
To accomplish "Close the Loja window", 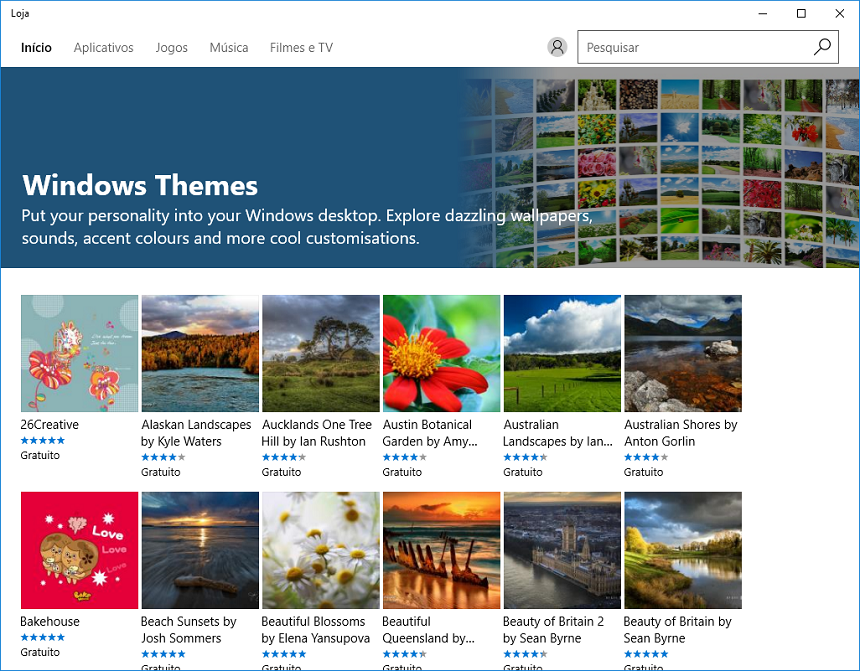I will (x=840, y=13).
